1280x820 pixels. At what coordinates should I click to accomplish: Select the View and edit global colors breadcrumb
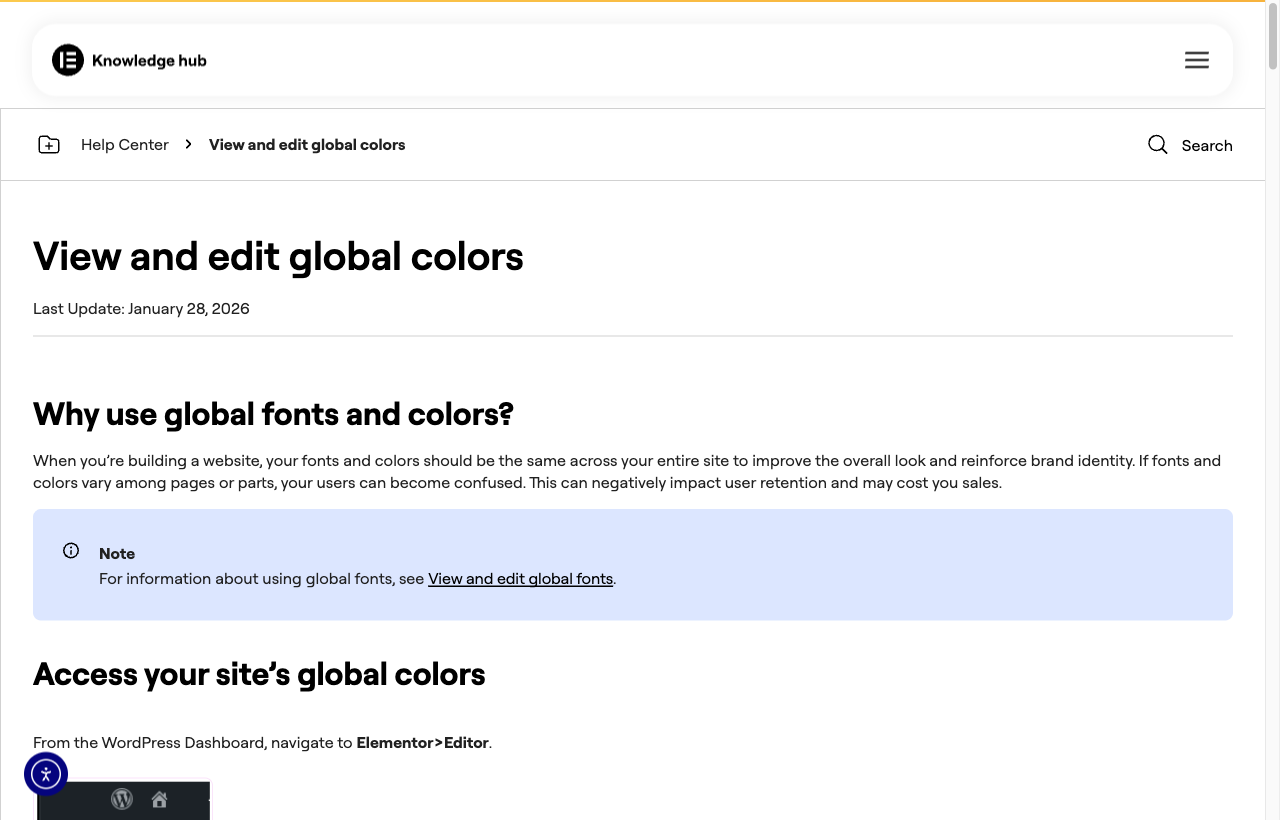[307, 145]
